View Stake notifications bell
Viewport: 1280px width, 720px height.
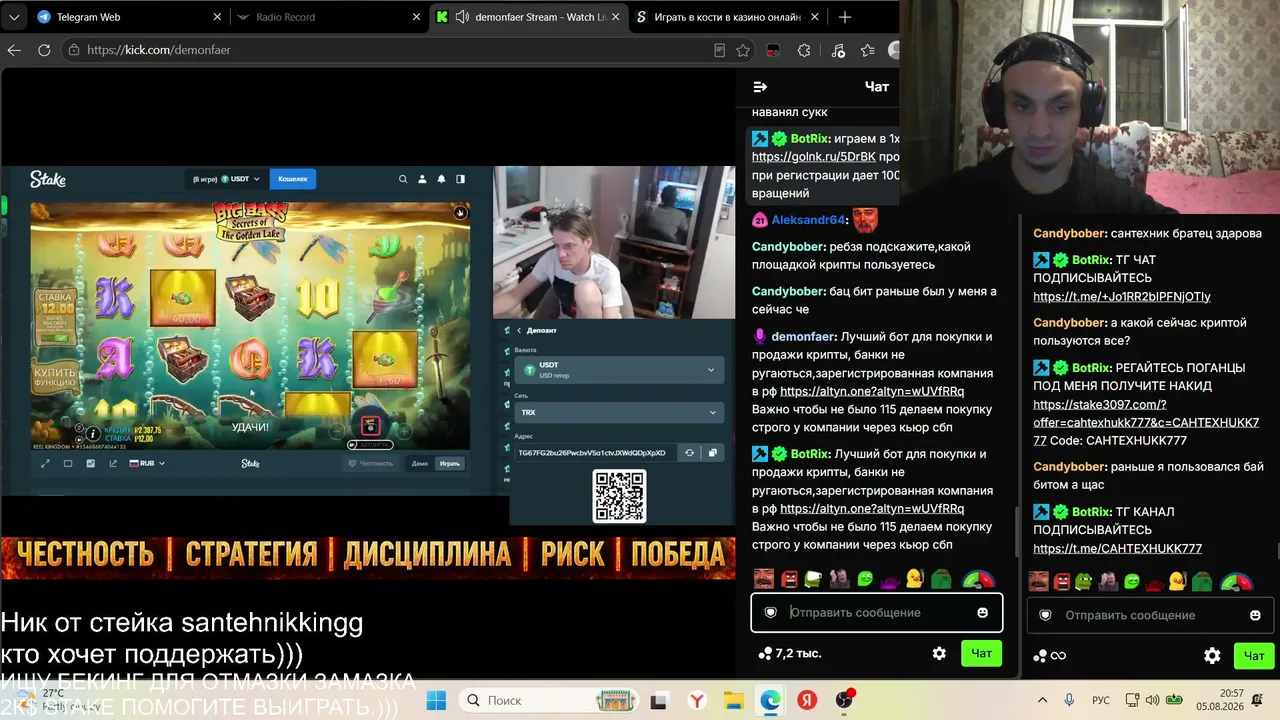[441, 179]
